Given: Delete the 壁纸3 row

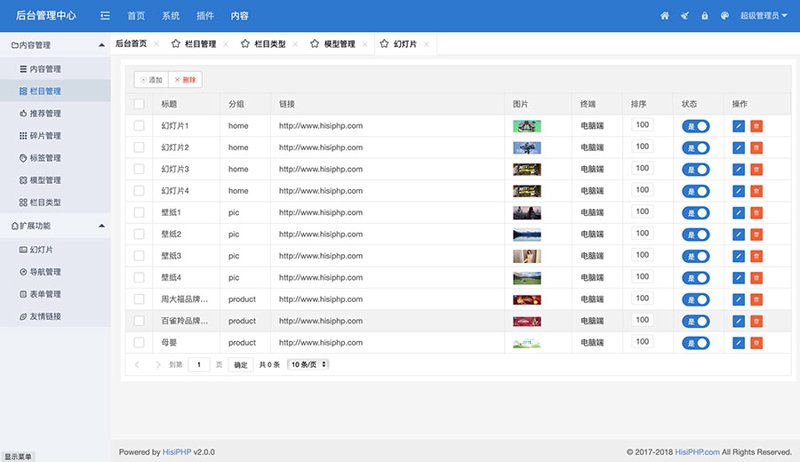Looking at the screenshot, I should point(757,256).
